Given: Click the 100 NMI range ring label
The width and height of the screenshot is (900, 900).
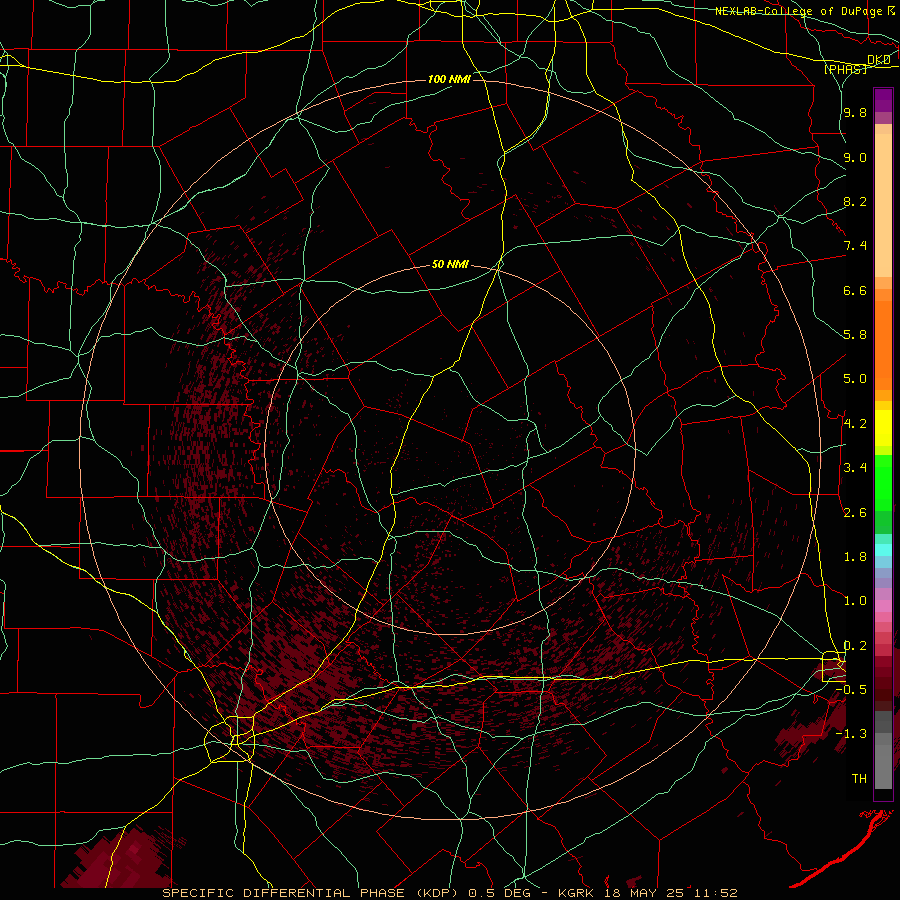Looking at the screenshot, I should 449,79.
